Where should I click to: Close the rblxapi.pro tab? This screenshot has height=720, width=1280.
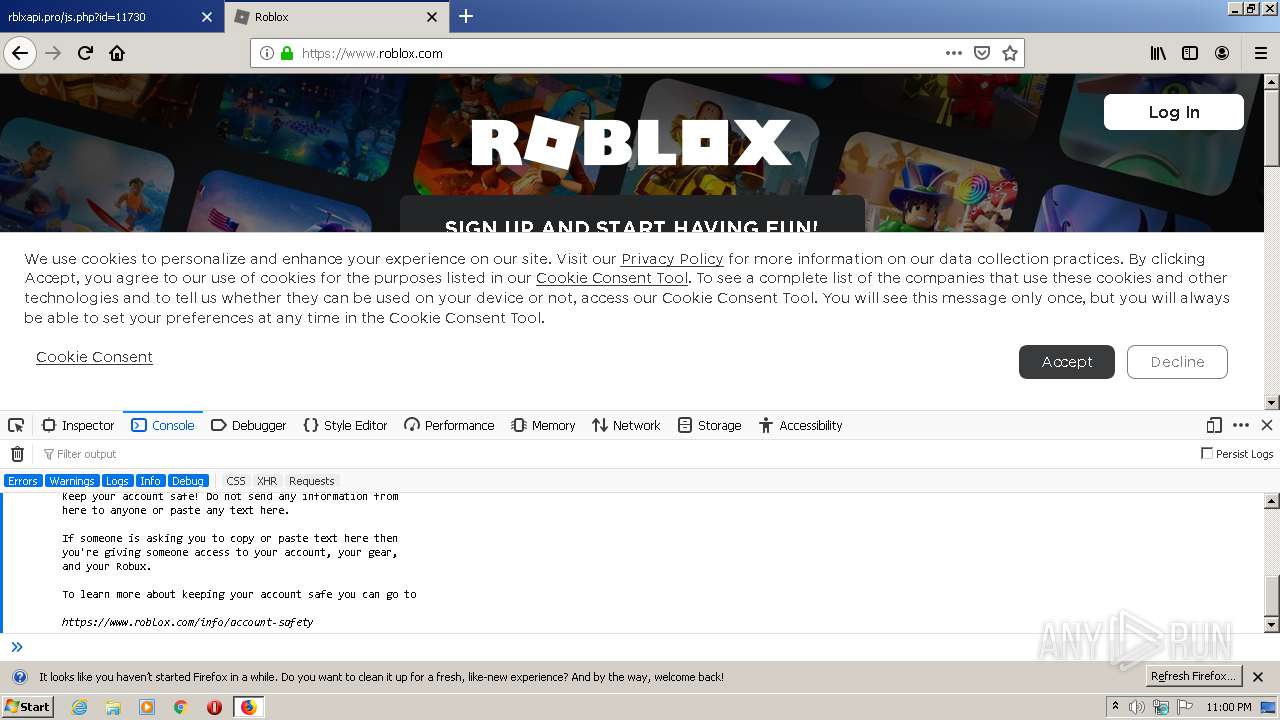[x=206, y=17]
